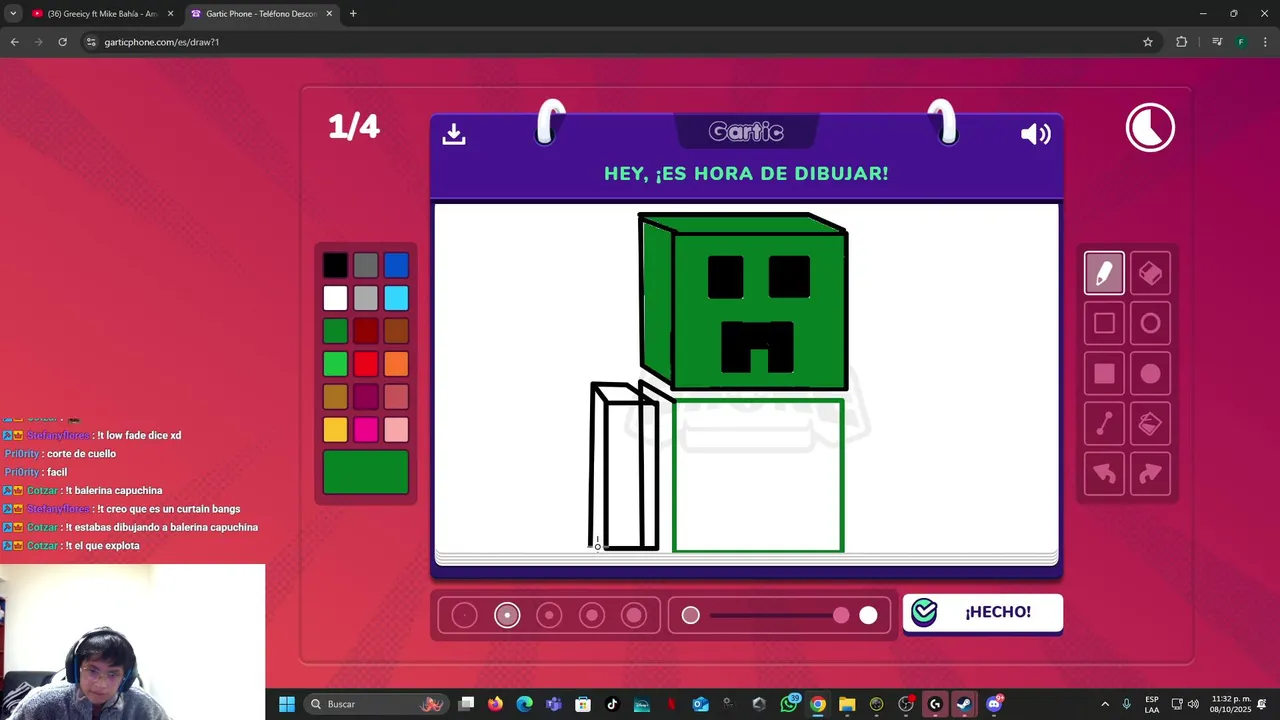Image resolution: width=1280 pixels, height=720 pixels.
Task: Open WhatsApp from the taskbar
Action: click(x=789, y=704)
